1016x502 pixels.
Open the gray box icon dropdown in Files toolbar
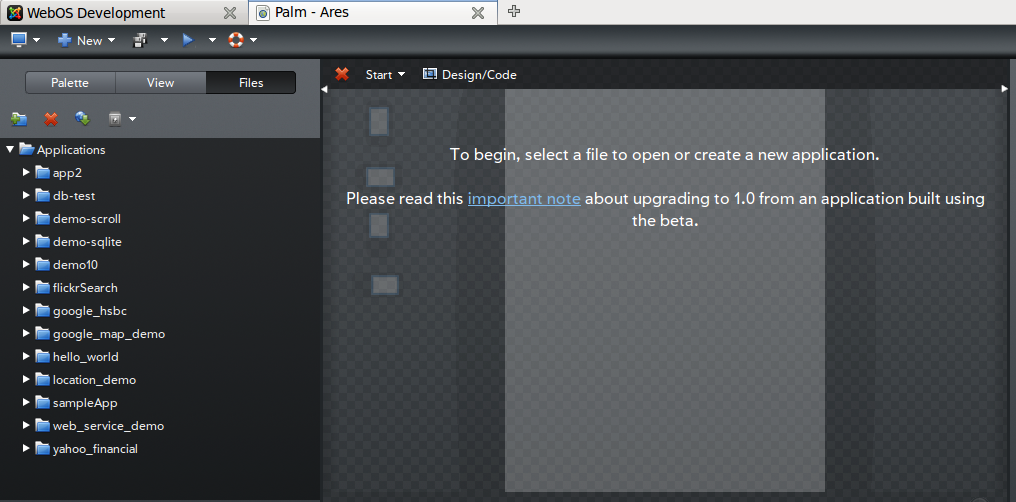[x=122, y=119]
